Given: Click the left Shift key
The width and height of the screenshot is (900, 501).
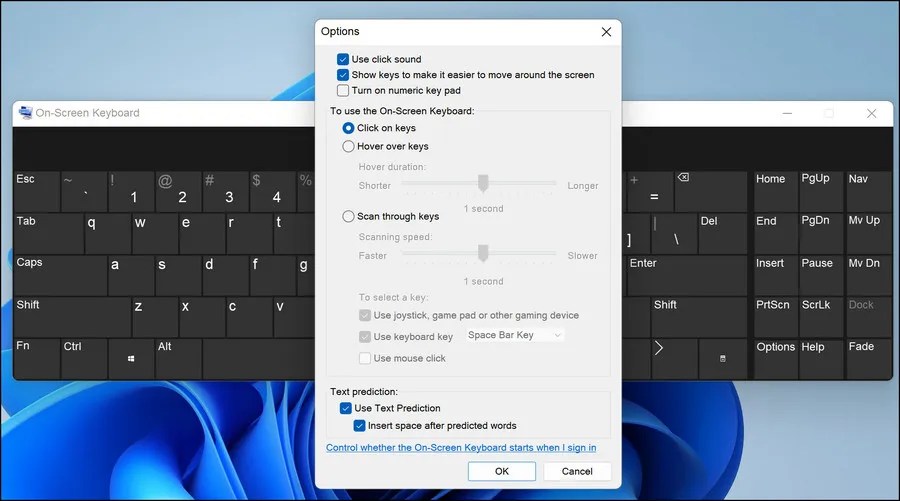Looking at the screenshot, I should [x=72, y=317].
